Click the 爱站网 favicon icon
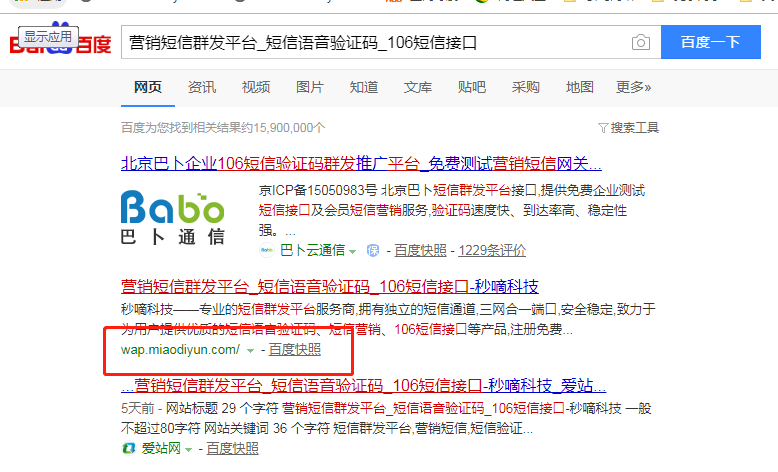Screen dimensions: 778x472 (x=129, y=448)
